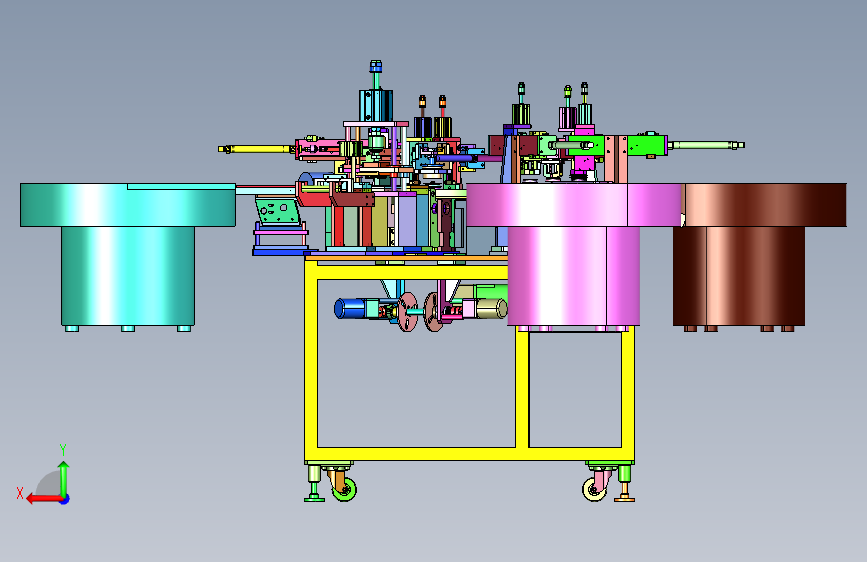The image size is (867, 562).
Task: Click the cream caster wheel at right
Action: (x=594, y=490)
